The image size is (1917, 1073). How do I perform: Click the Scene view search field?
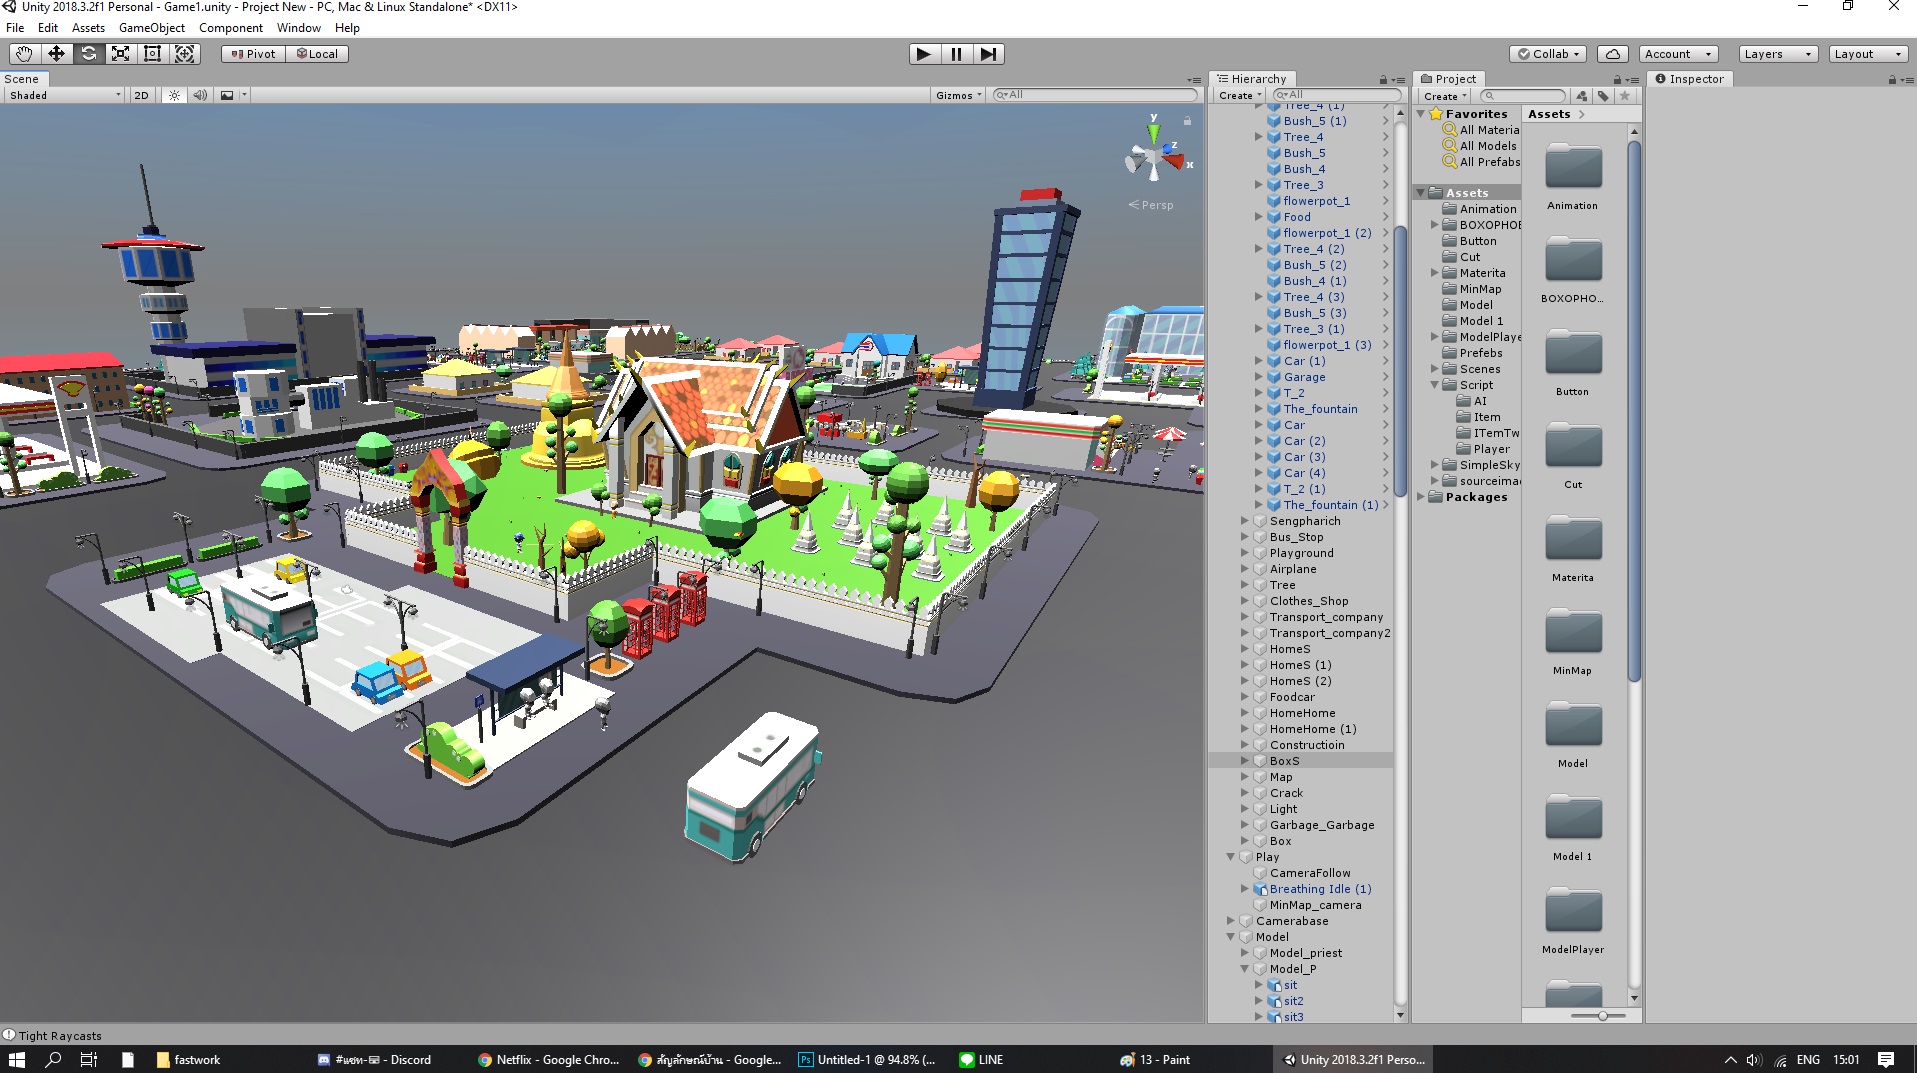coord(1094,95)
